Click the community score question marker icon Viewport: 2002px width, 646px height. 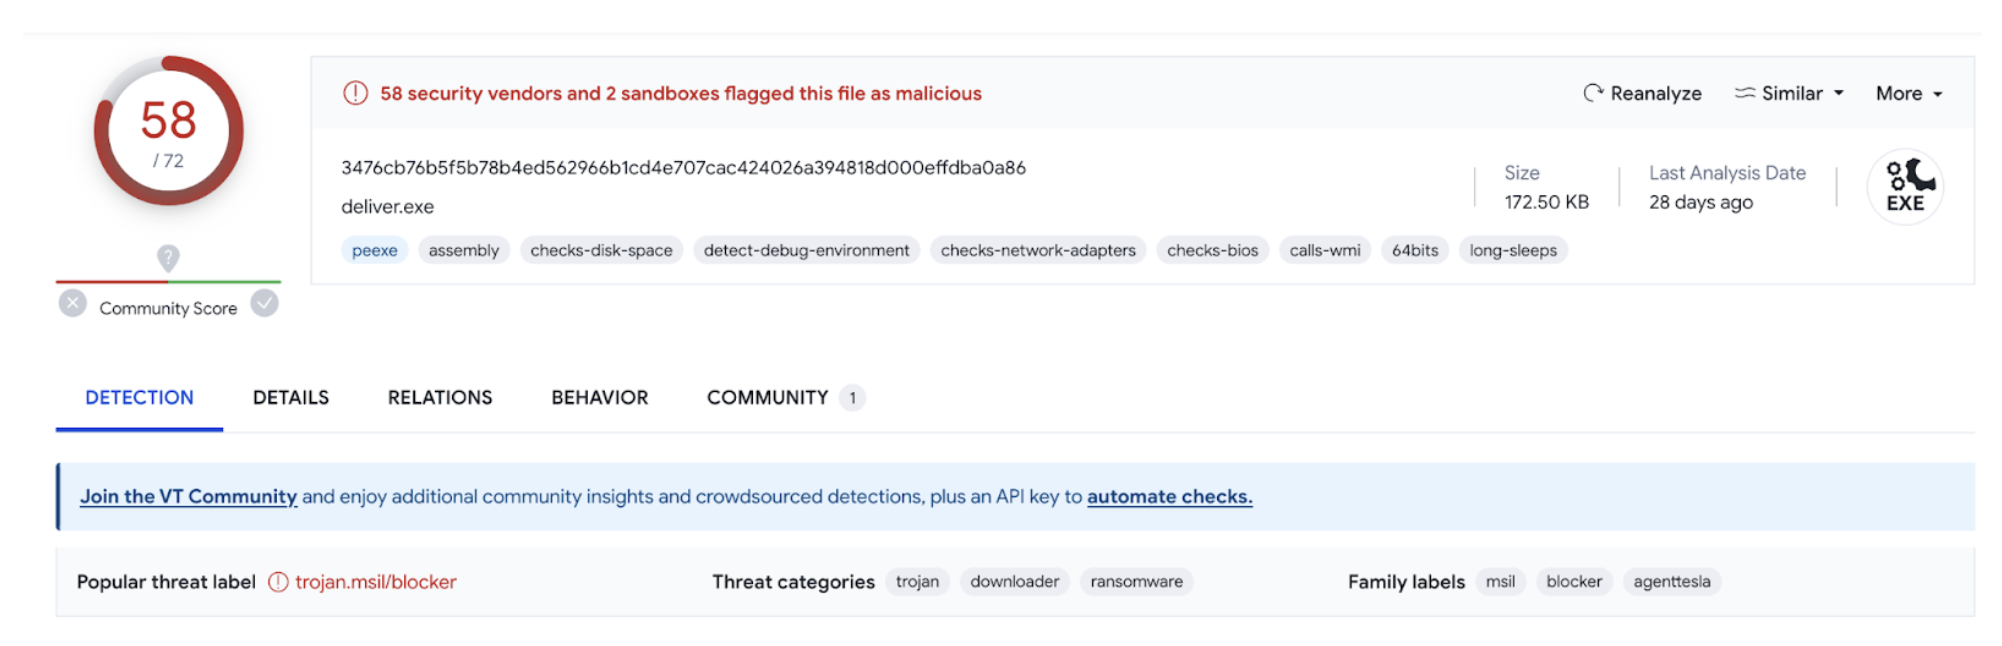(168, 258)
